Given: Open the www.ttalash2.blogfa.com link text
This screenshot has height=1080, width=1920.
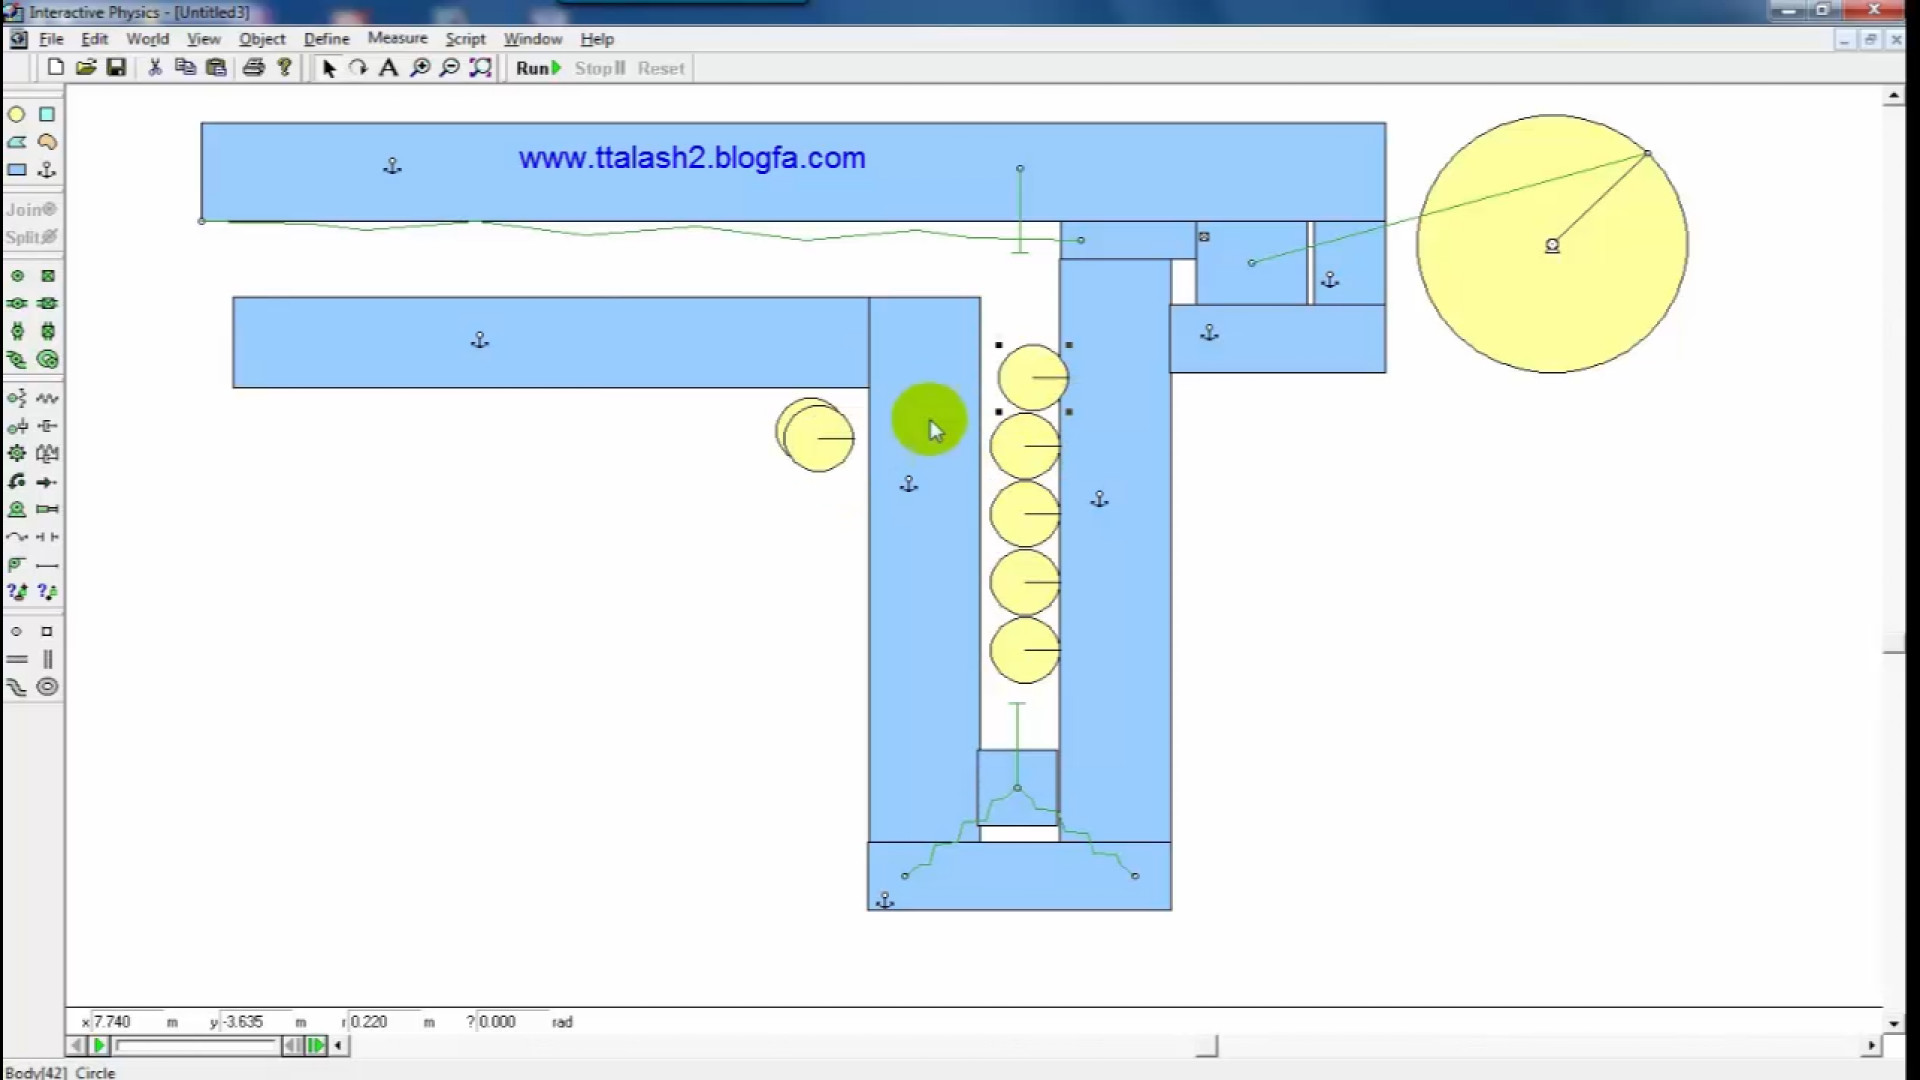Looking at the screenshot, I should (x=691, y=158).
